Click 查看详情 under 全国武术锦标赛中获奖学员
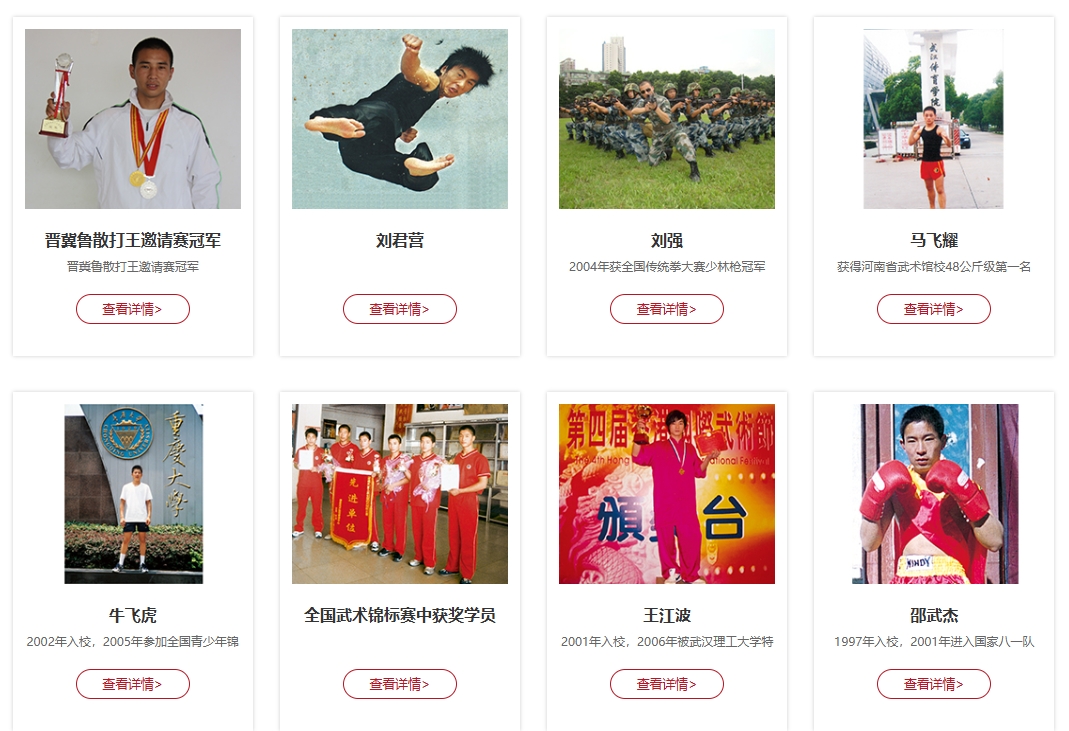The height and width of the screenshot is (731, 1069). 400,684
